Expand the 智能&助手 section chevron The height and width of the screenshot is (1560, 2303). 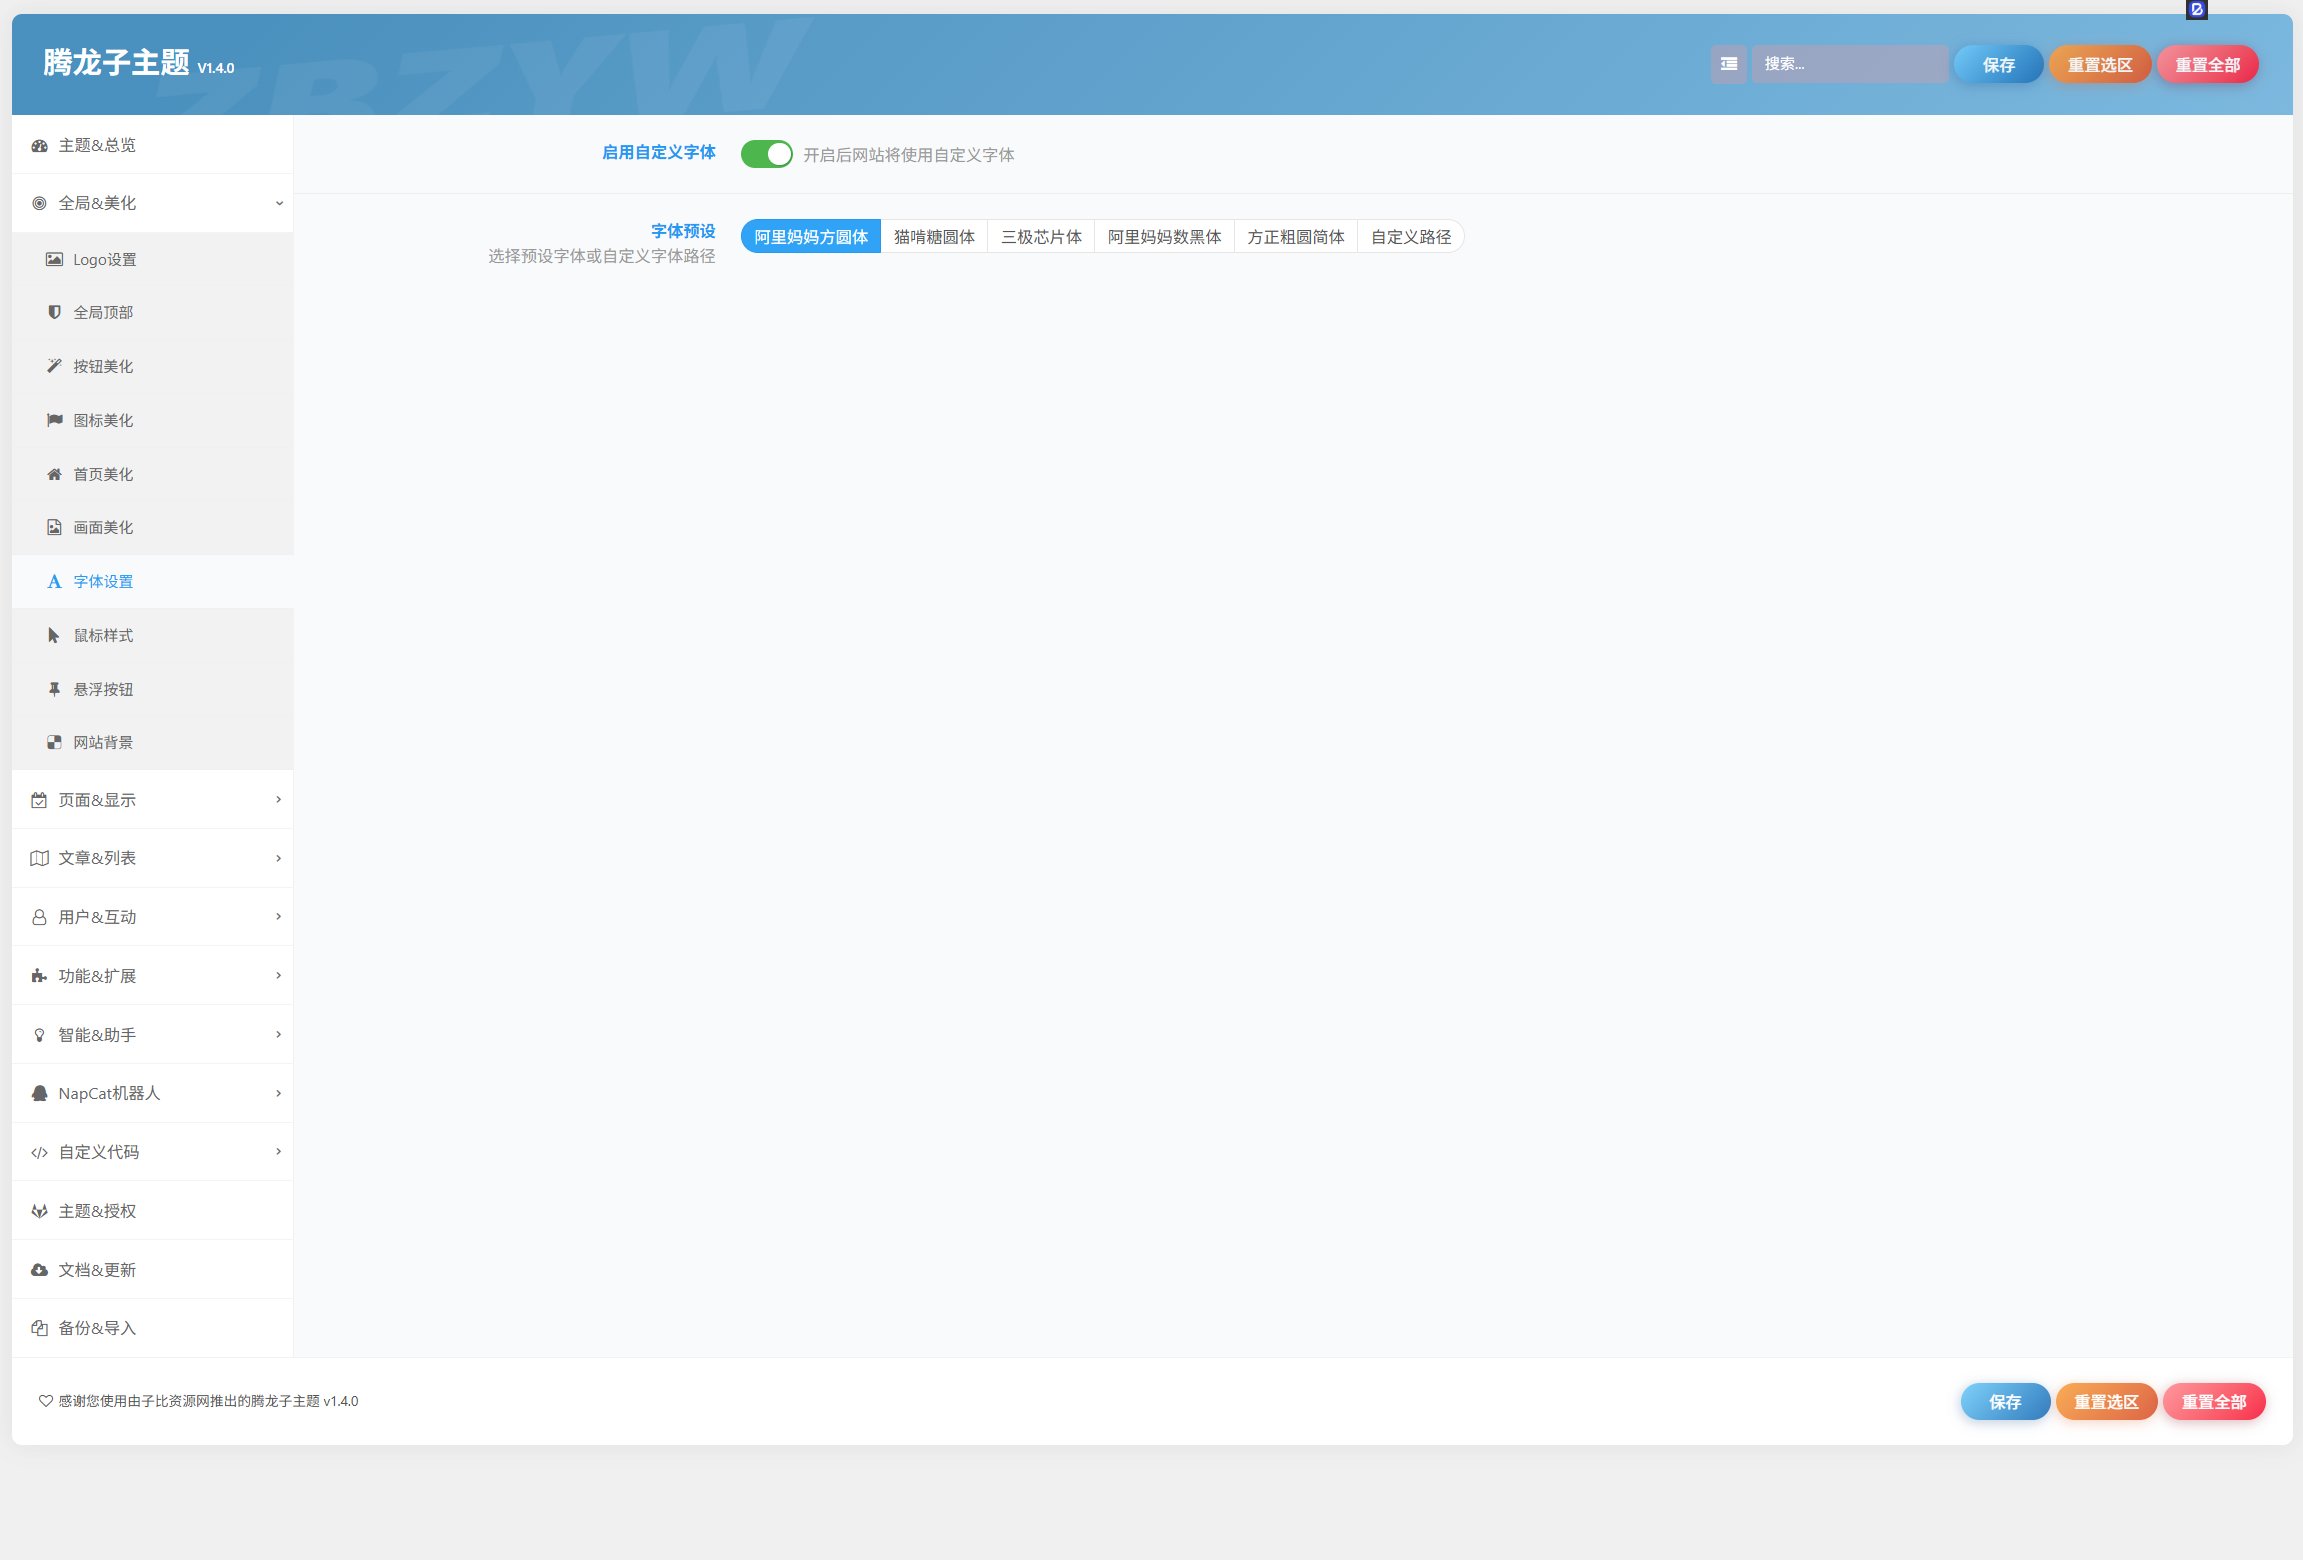(279, 1035)
